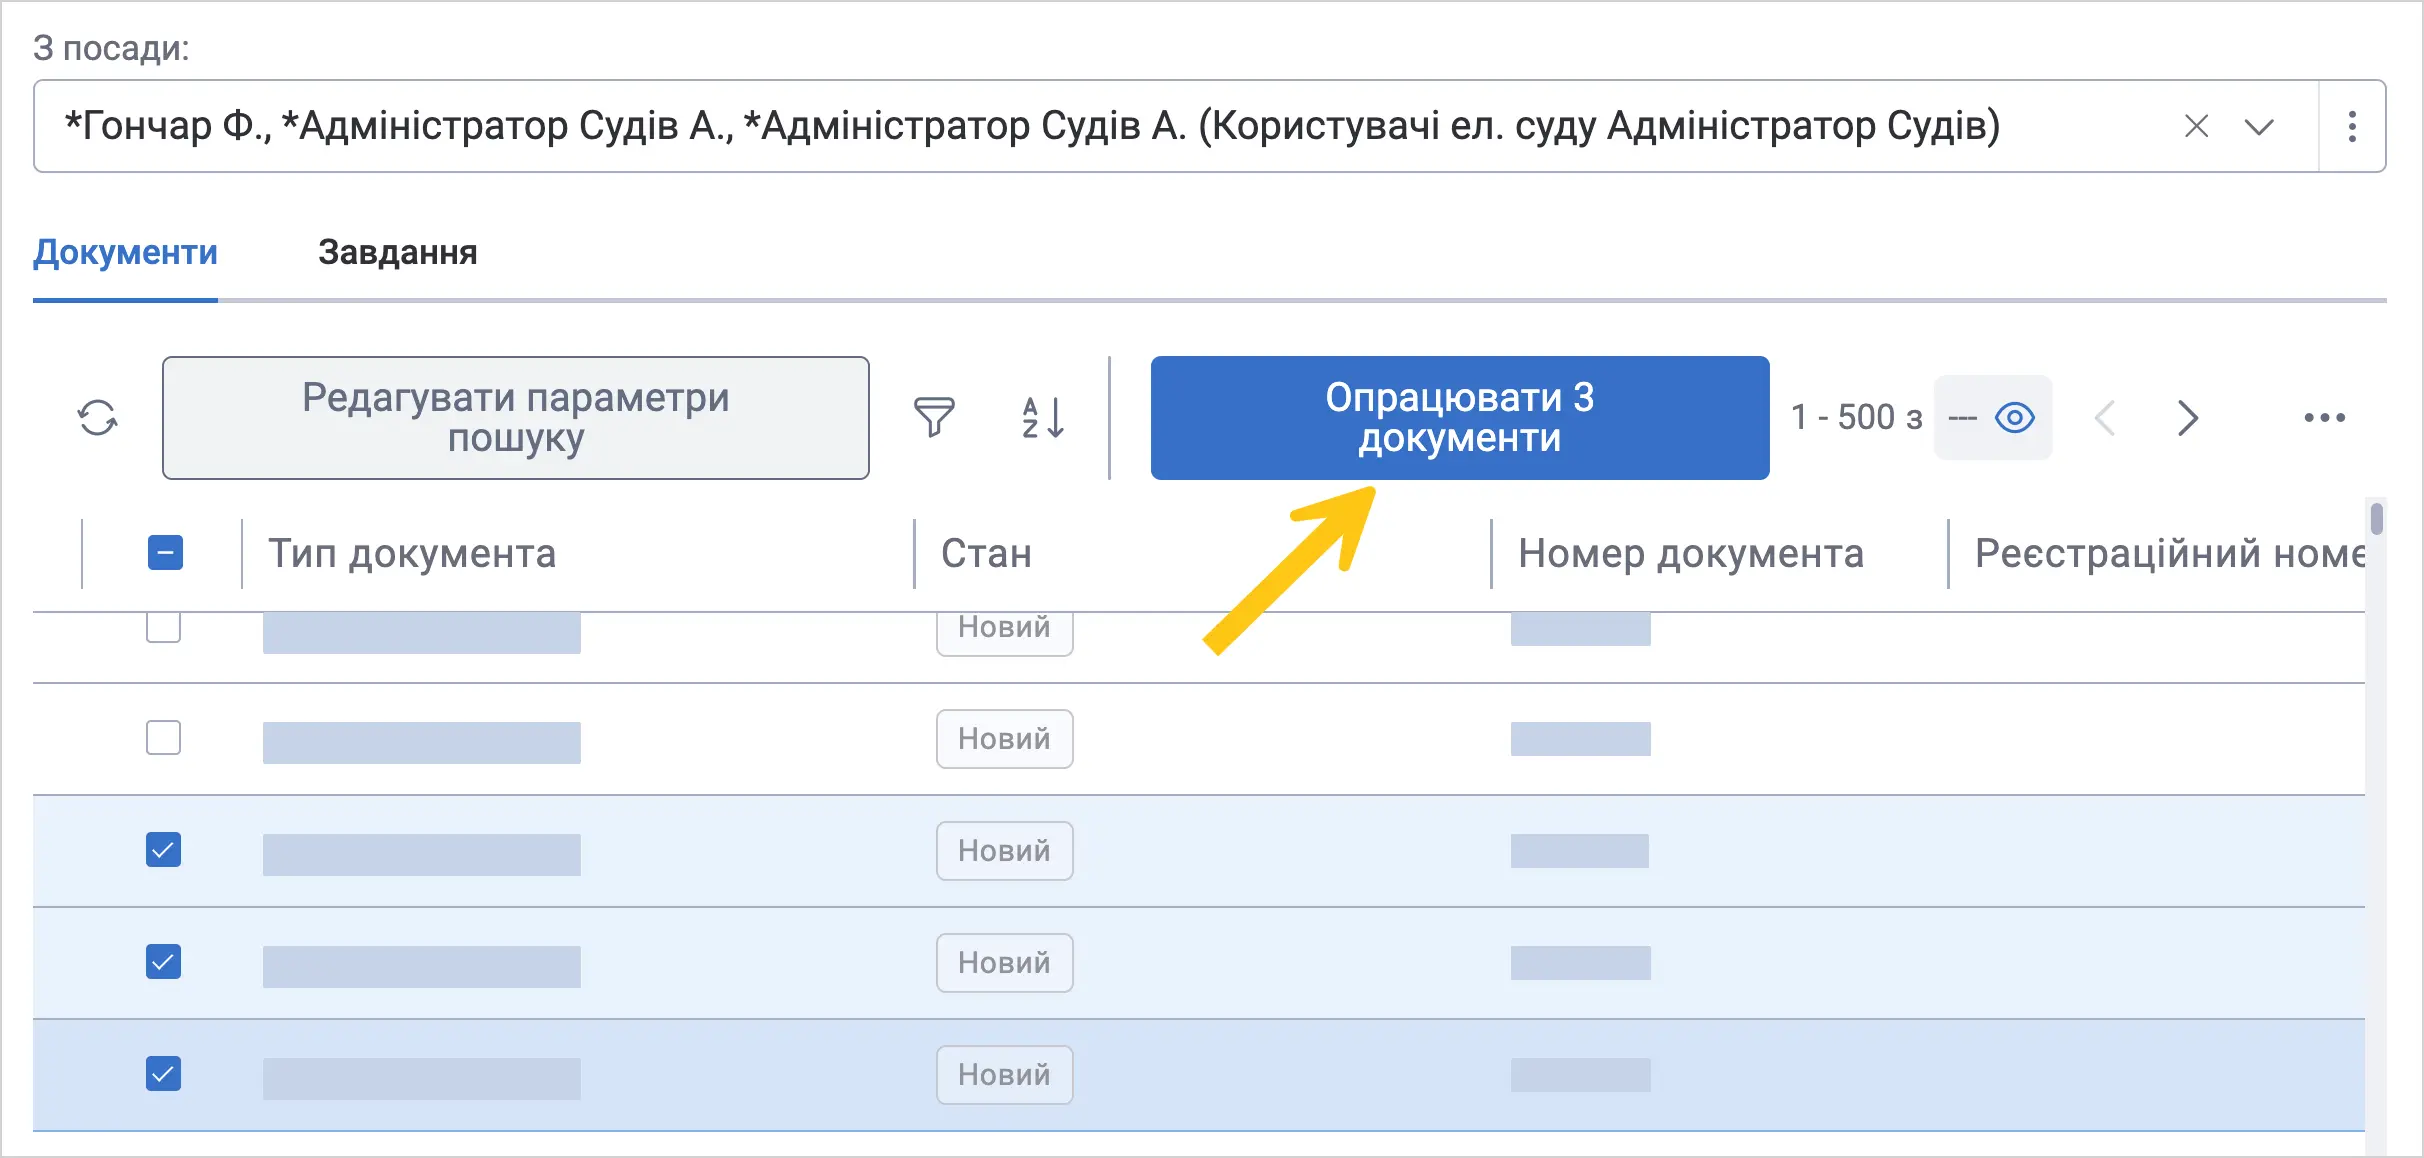The width and height of the screenshot is (2424, 1158).
Task: Refresh the document list
Action: [98, 418]
